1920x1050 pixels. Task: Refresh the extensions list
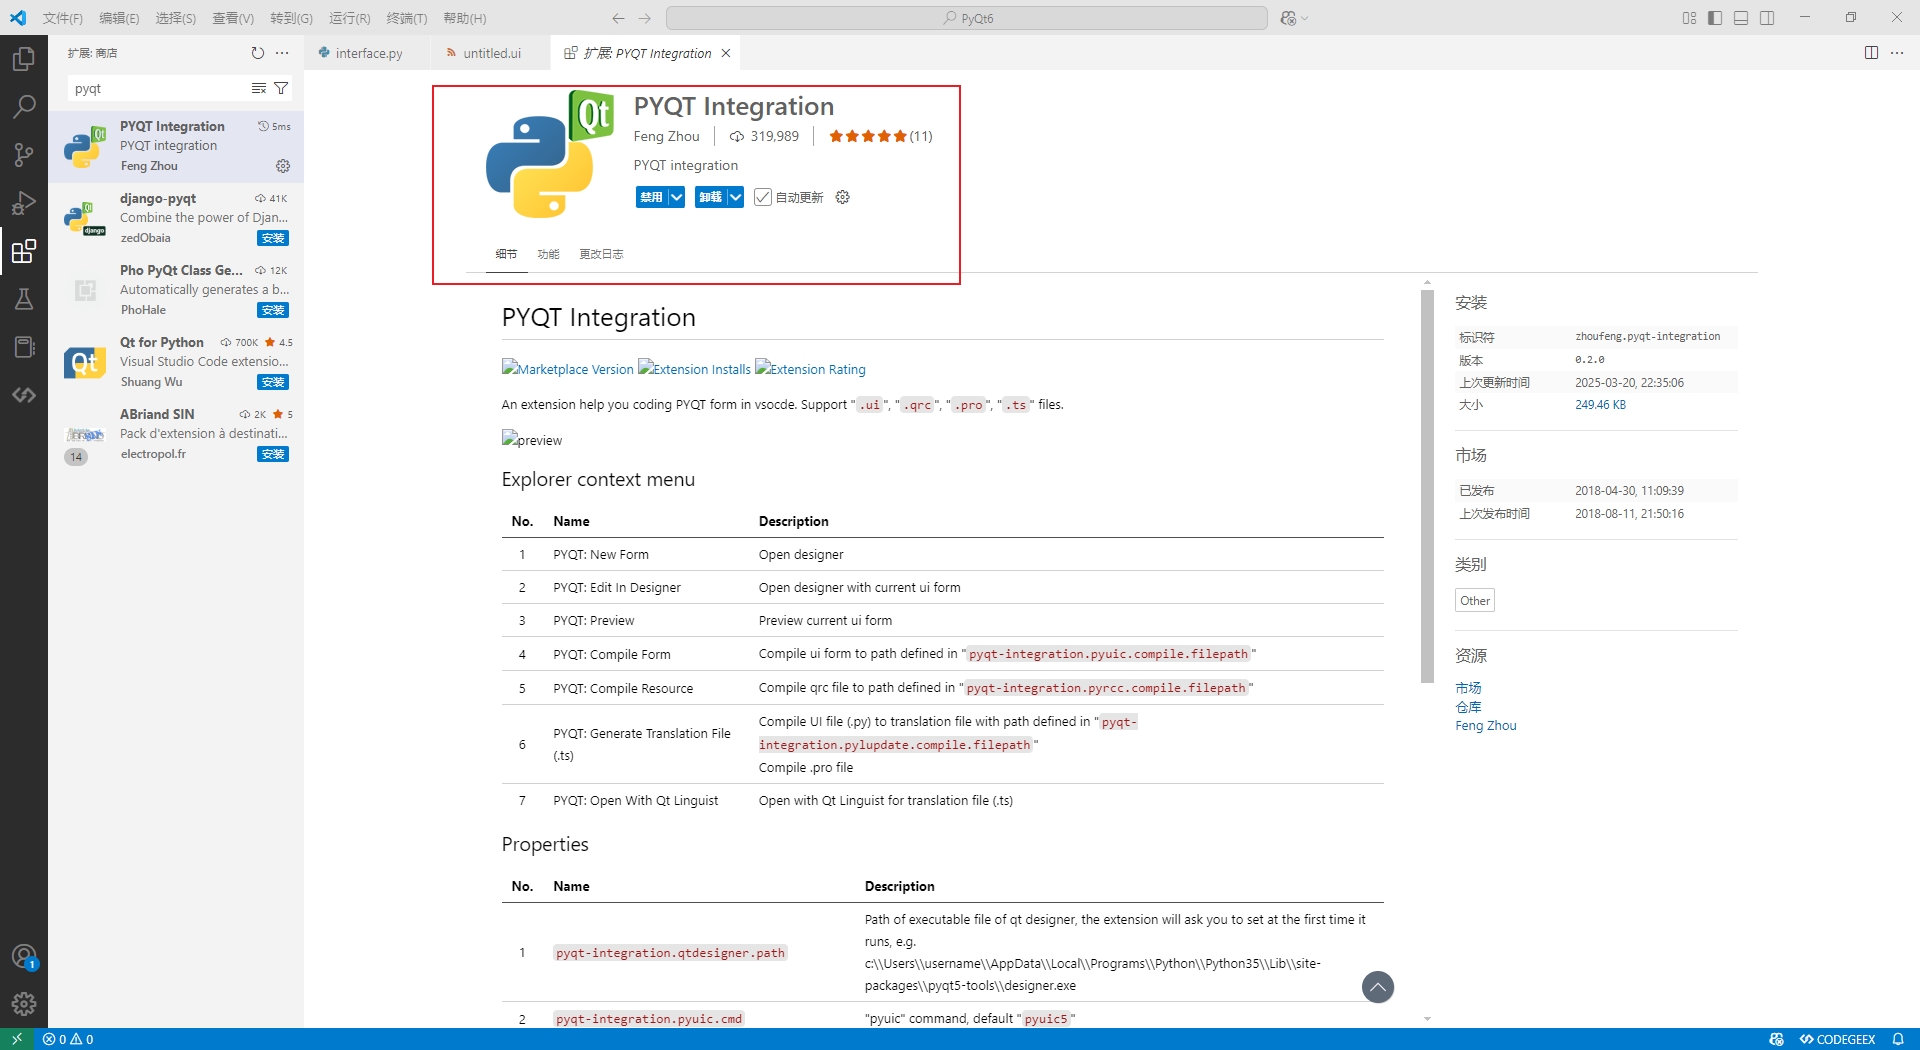[258, 53]
